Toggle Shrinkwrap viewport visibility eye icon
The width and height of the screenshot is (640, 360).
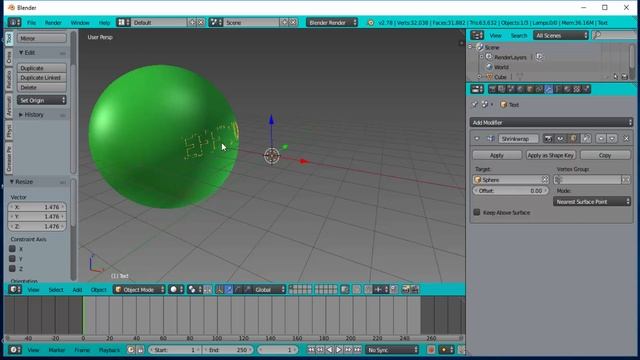pyautogui.click(x=560, y=139)
